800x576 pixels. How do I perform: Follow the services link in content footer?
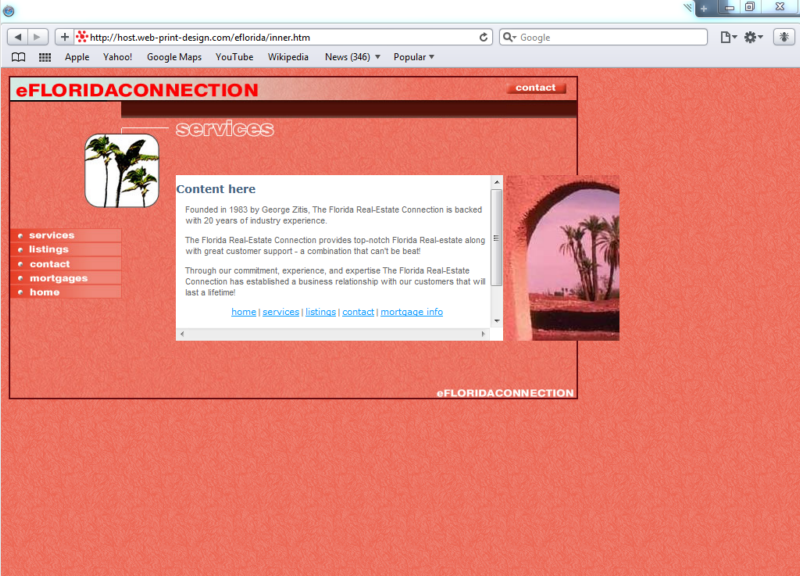[281, 312]
